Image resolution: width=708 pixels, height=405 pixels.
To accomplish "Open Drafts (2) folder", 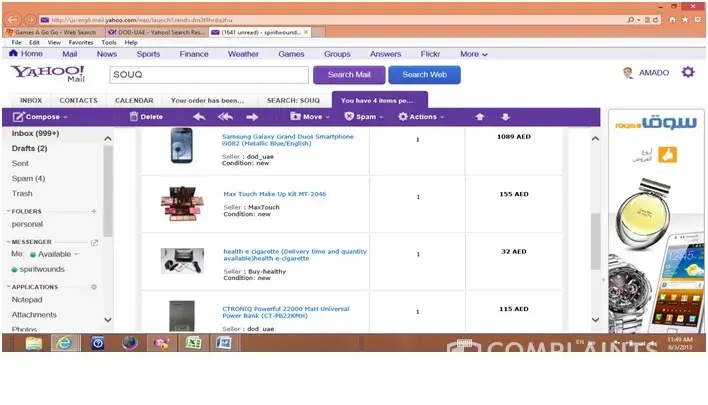I will coord(29,149).
